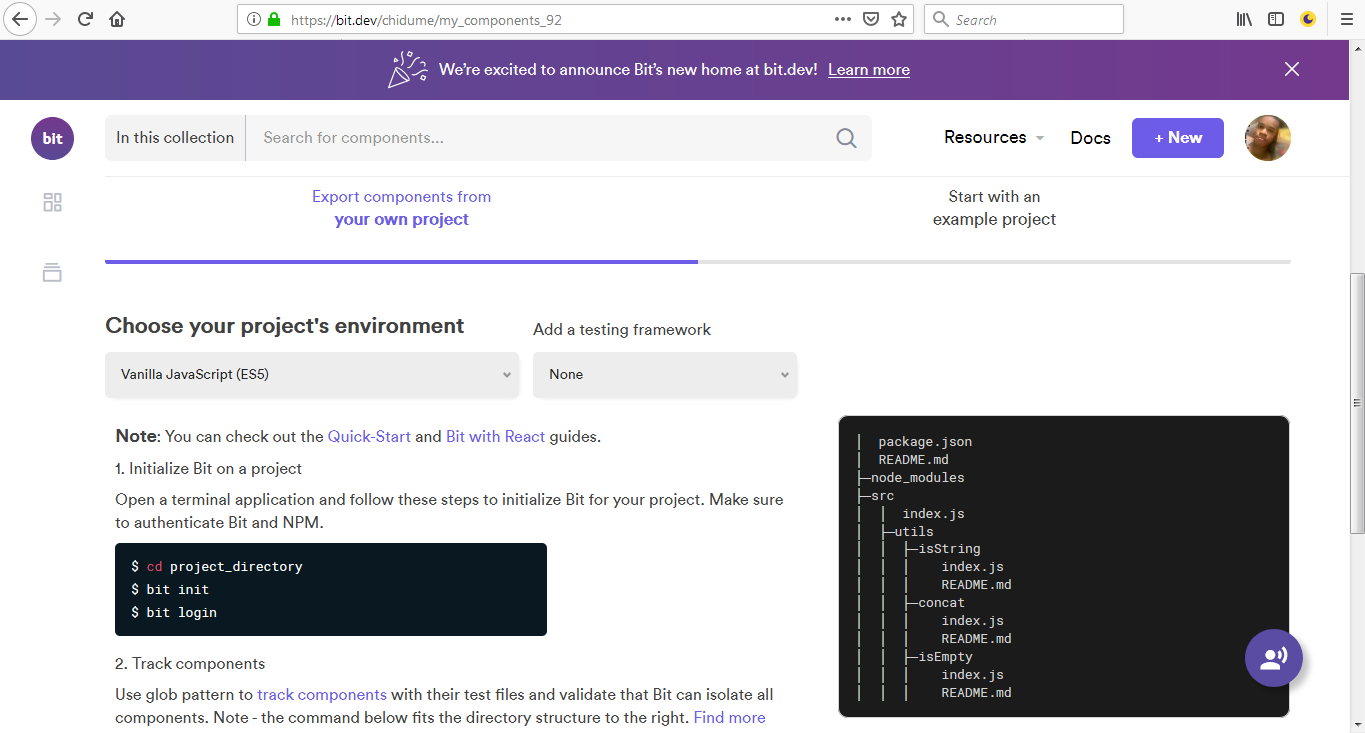This screenshot has height=733, width=1365.
Task: Open the user profile avatar menu
Action: 1267,138
